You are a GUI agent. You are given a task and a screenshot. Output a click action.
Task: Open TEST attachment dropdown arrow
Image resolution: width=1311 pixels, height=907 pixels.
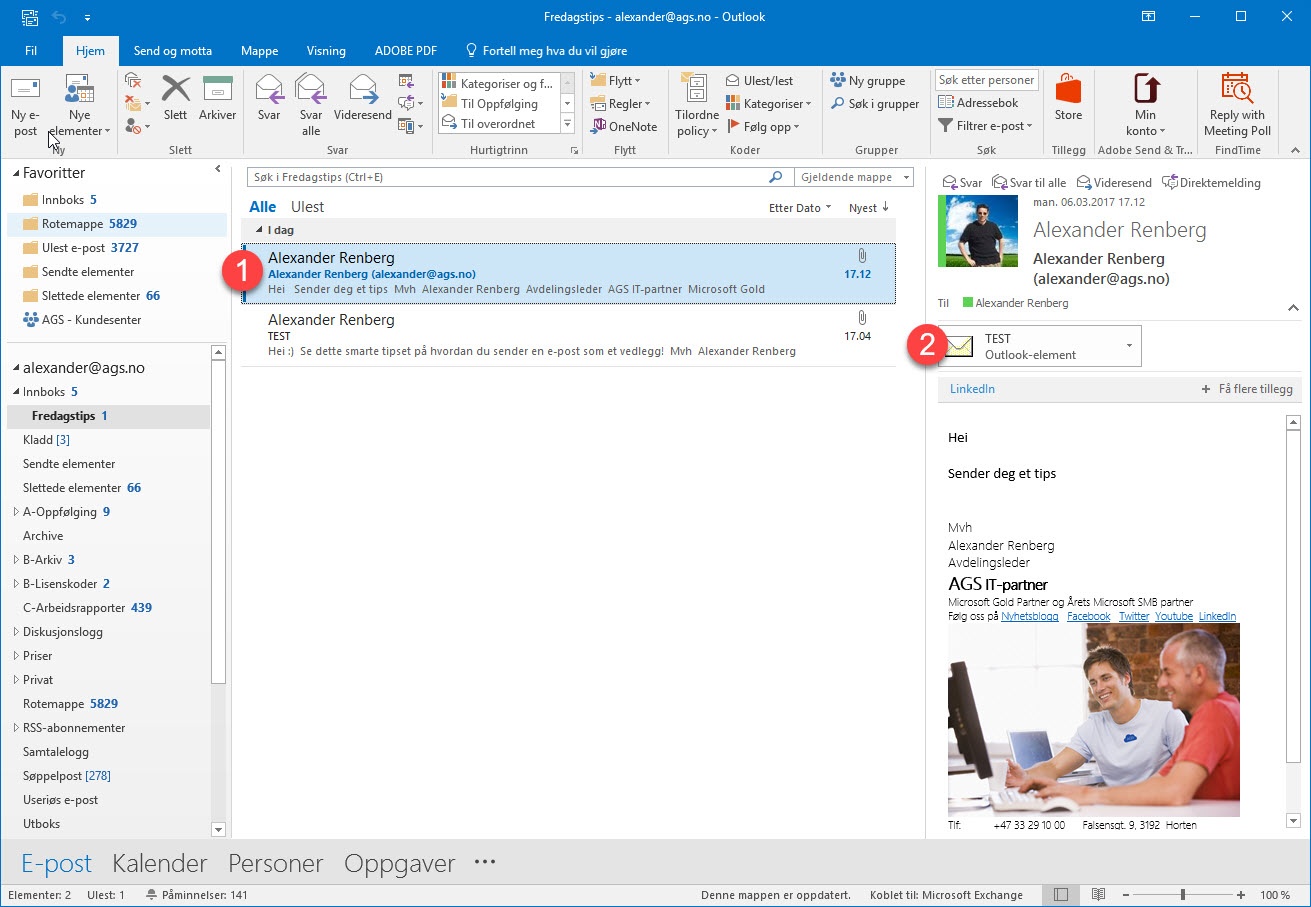[1129, 346]
